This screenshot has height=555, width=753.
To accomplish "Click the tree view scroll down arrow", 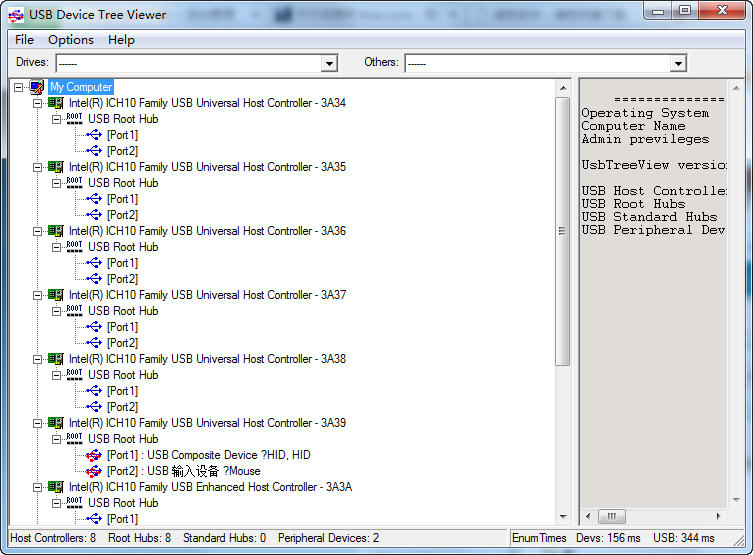I will click(x=562, y=517).
